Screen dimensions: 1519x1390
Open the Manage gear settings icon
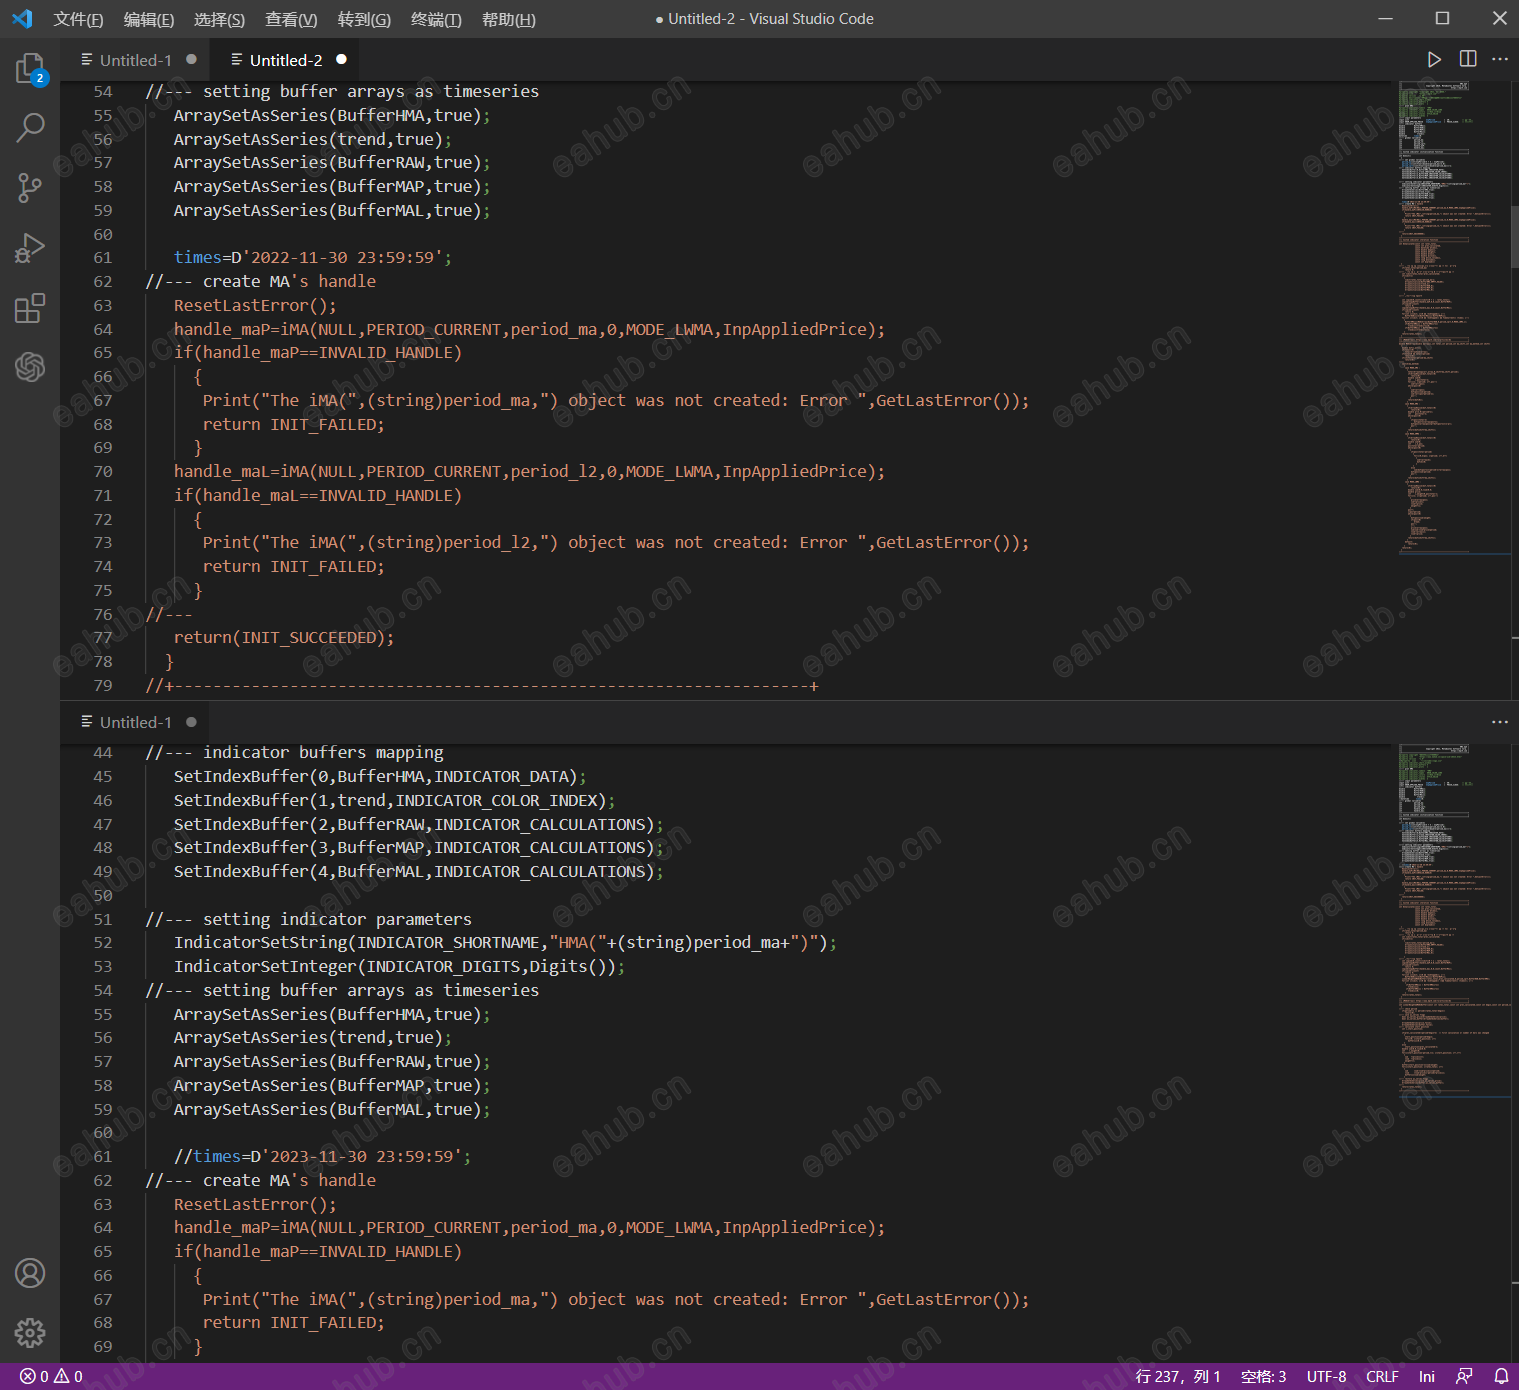click(30, 1332)
